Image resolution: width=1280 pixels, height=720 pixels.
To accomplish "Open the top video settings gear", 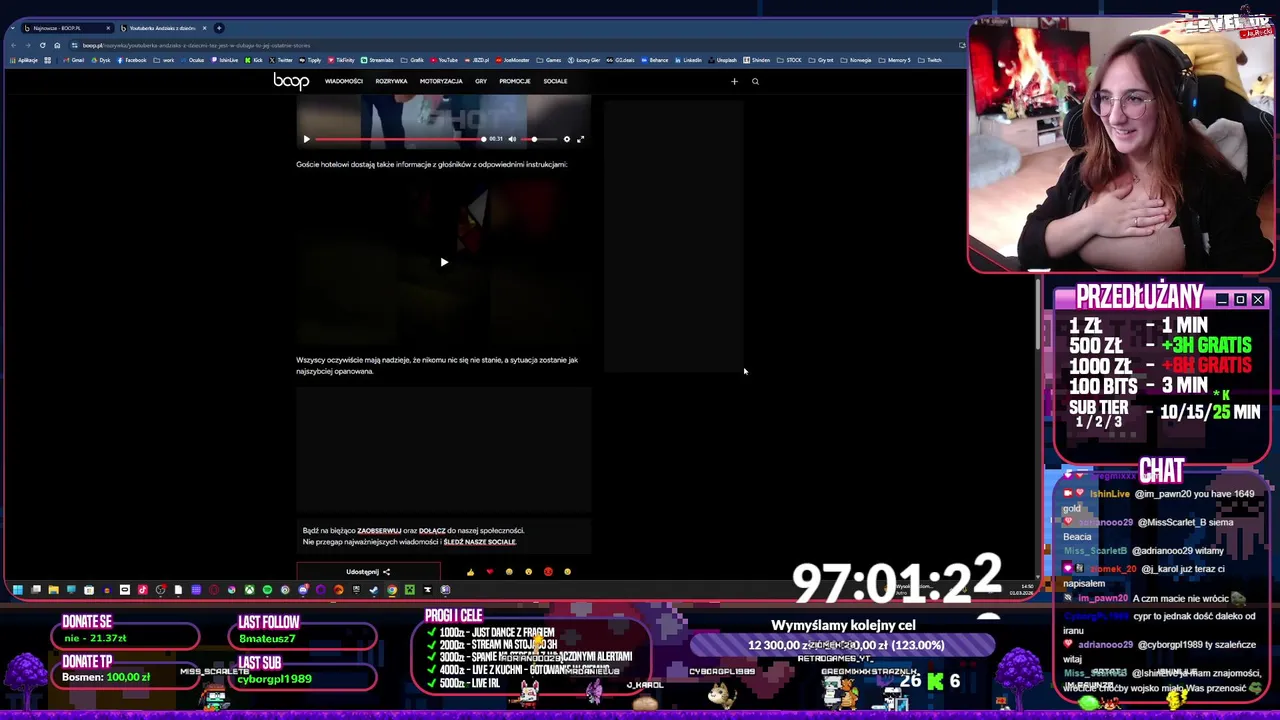I will point(566,139).
